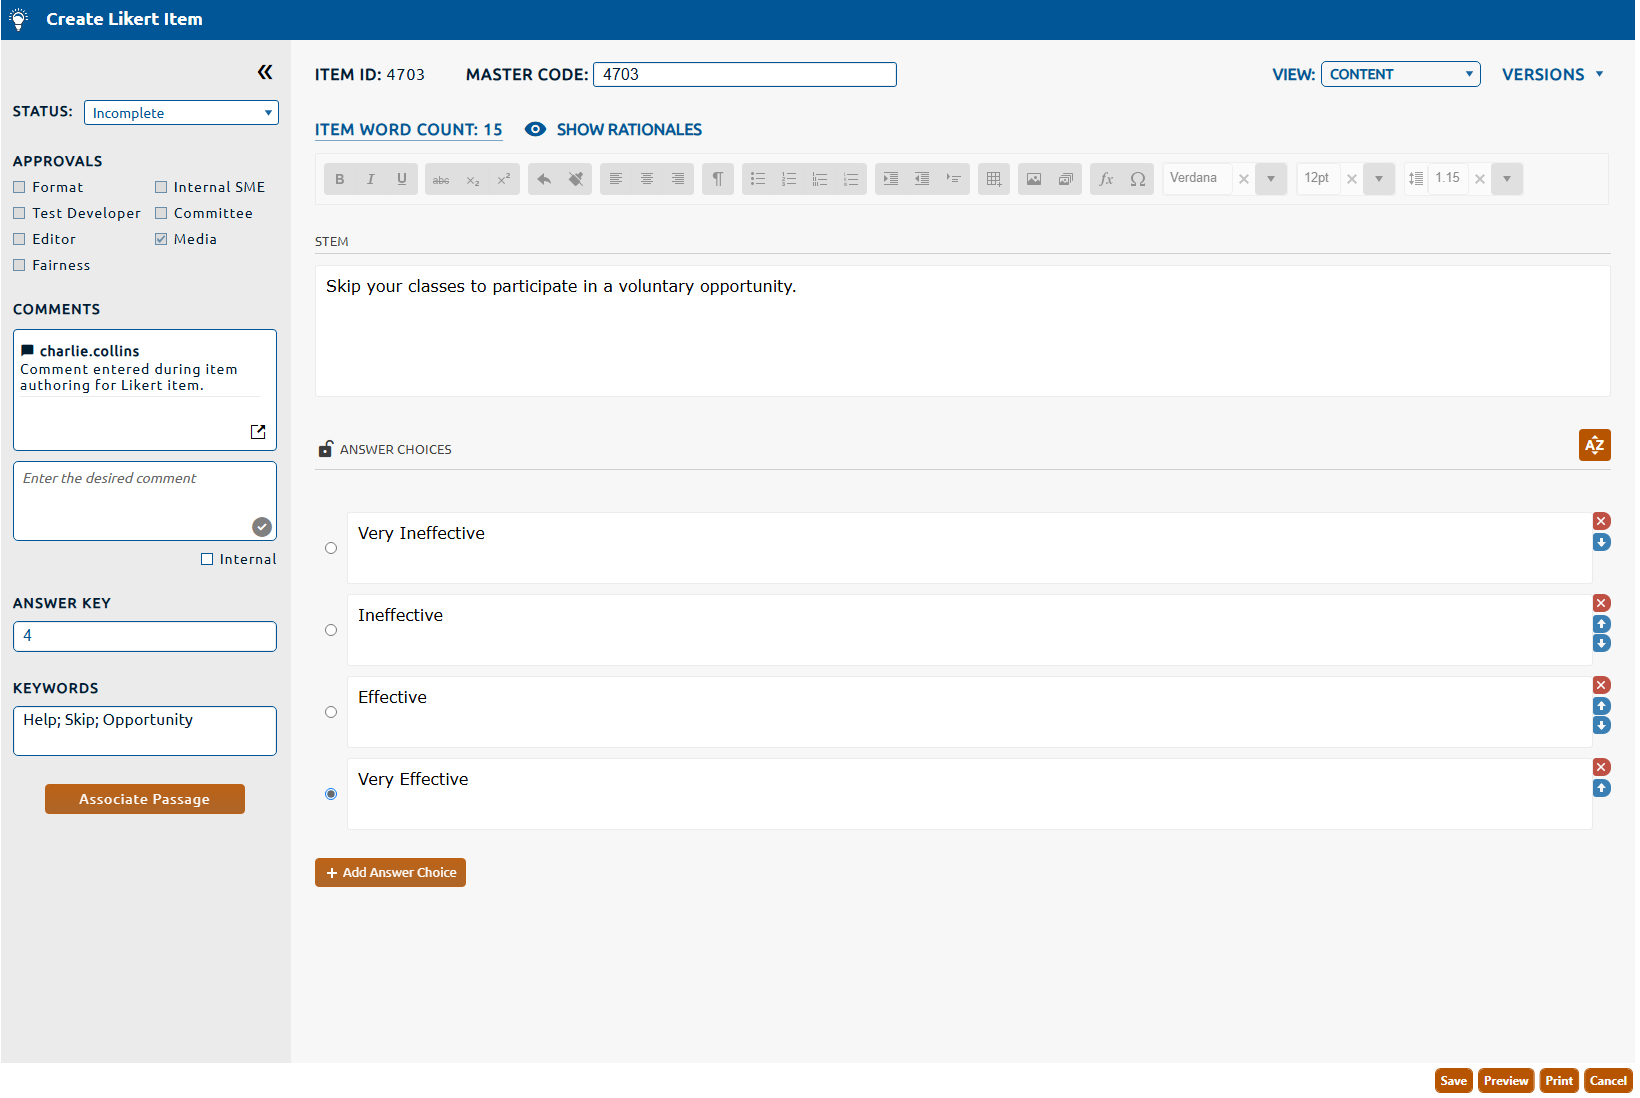
Task: Open the font size dropdown arrow
Action: 1378,179
